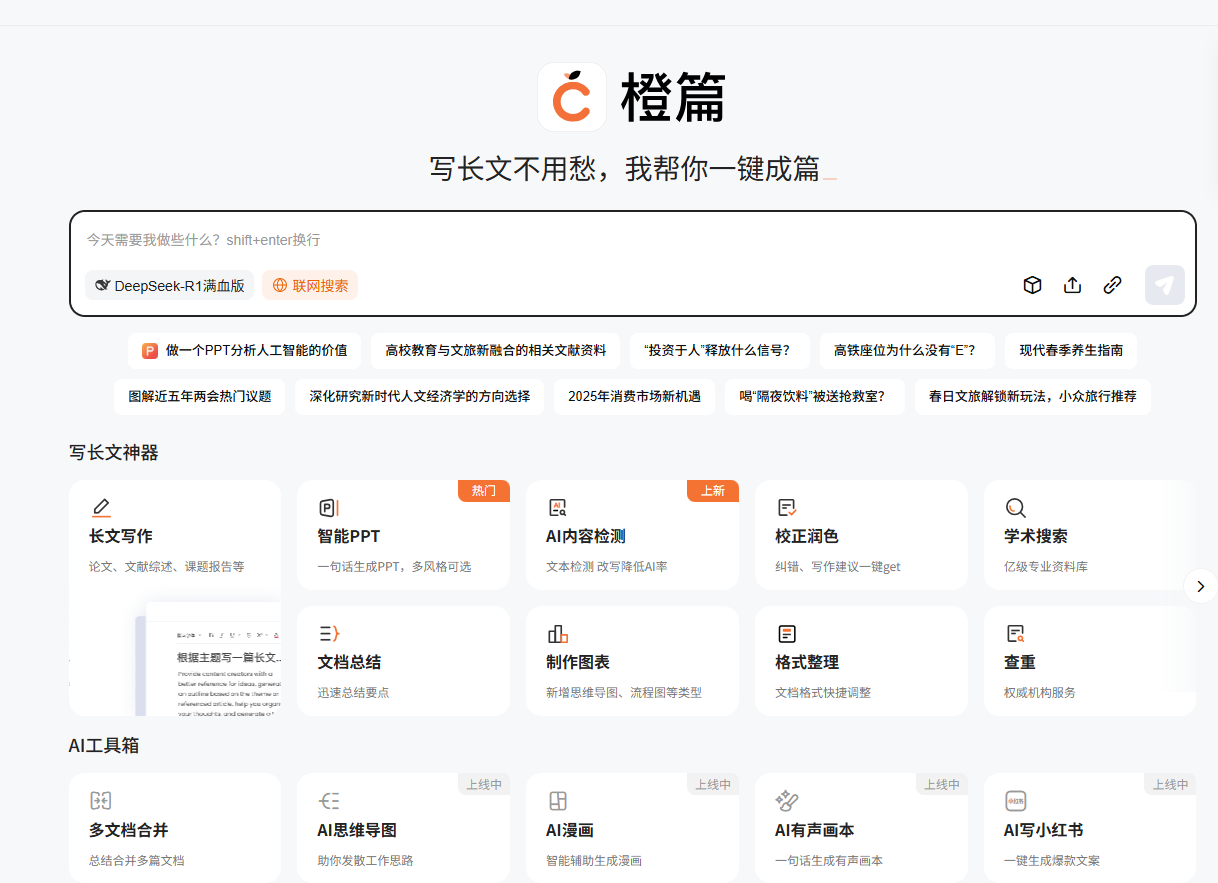This screenshot has height=883, width=1218.
Task: Click the upload file icon
Action: click(x=1073, y=285)
